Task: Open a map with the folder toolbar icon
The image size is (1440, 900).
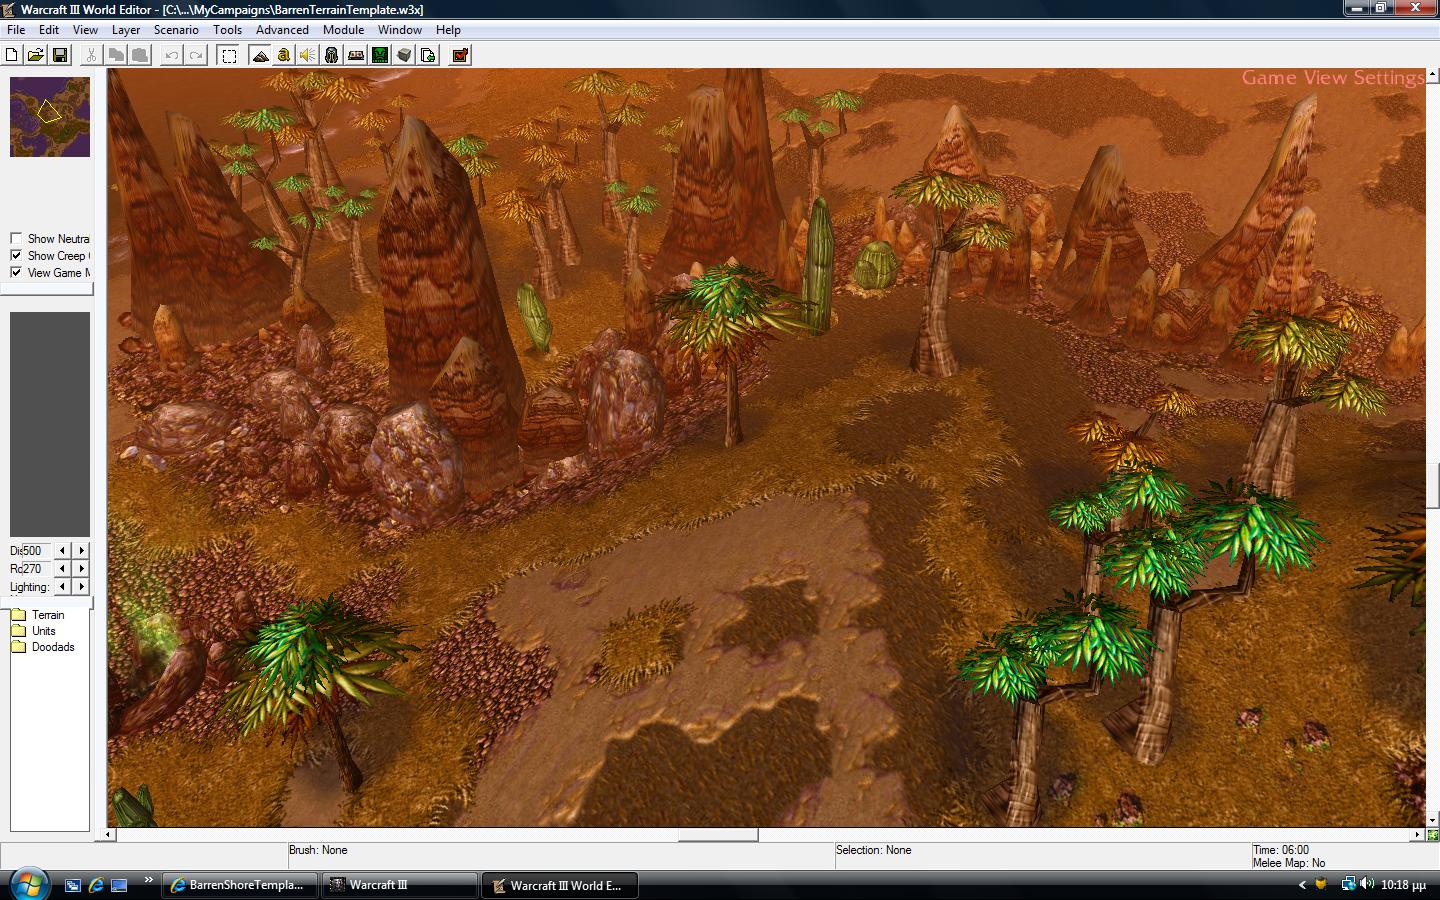Action: [x=36, y=55]
